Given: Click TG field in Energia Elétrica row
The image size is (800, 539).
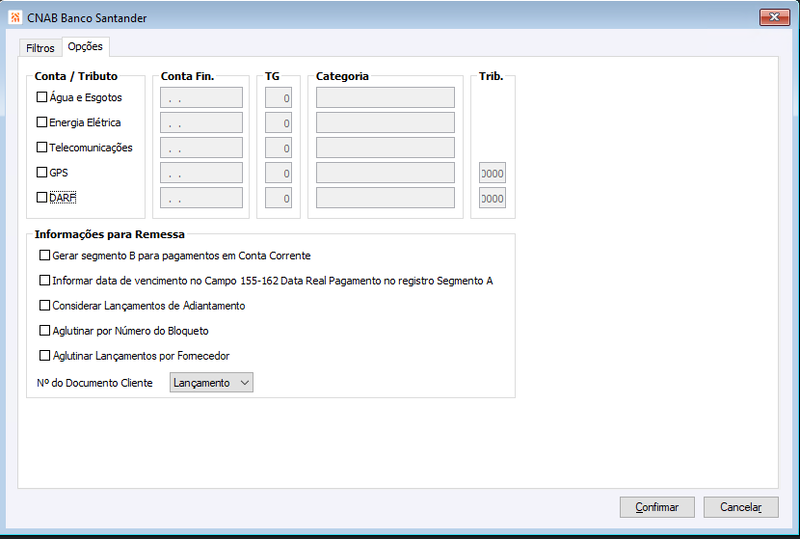Looking at the screenshot, I should tap(279, 122).
